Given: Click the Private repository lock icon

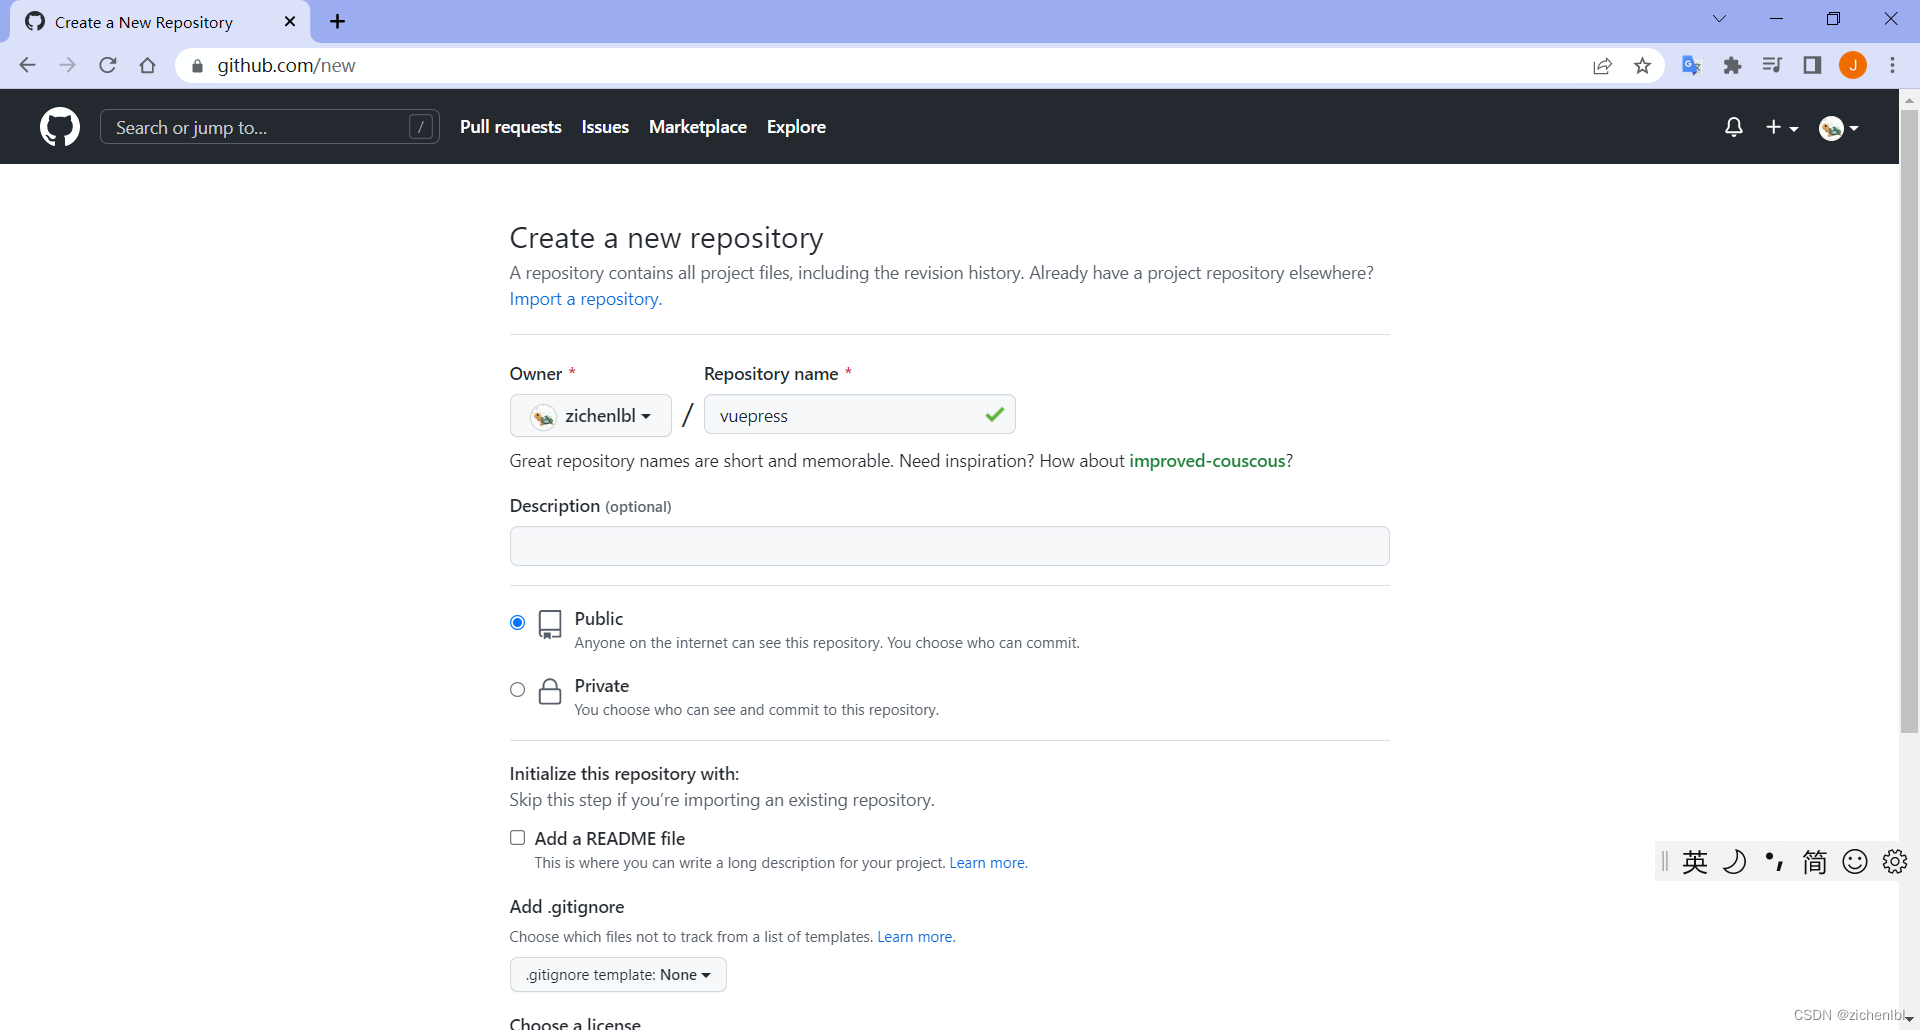Looking at the screenshot, I should pyautogui.click(x=550, y=691).
